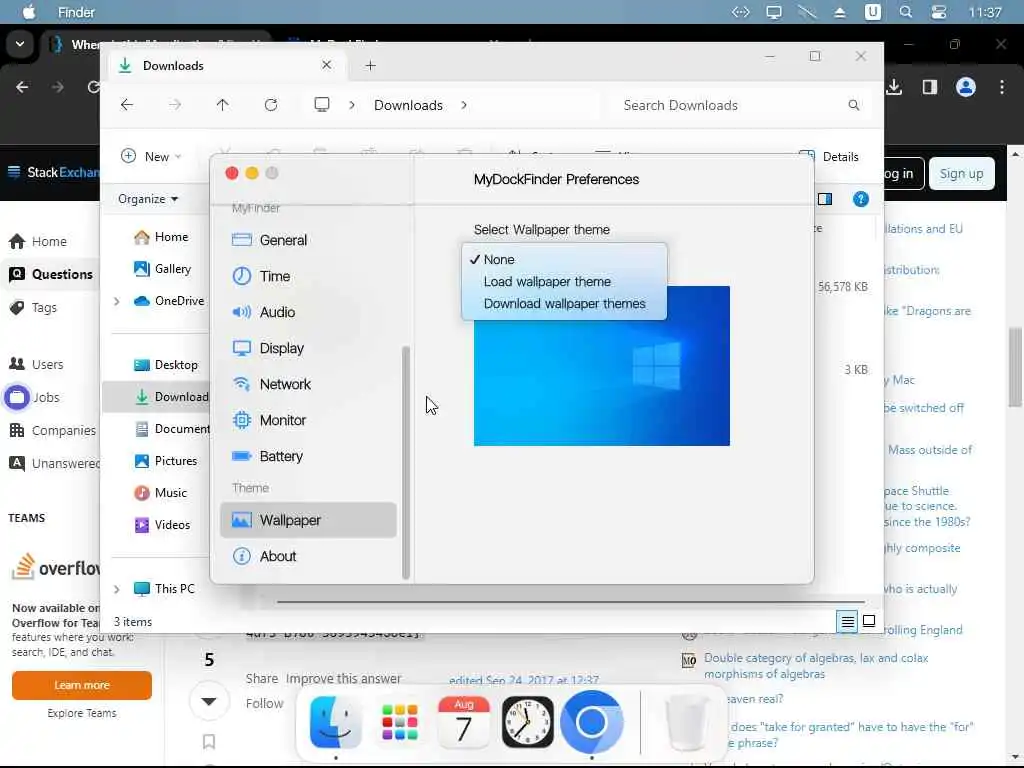Open Music folder in Explorer
The width and height of the screenshot is (1024, 768).
coord(161,492)
